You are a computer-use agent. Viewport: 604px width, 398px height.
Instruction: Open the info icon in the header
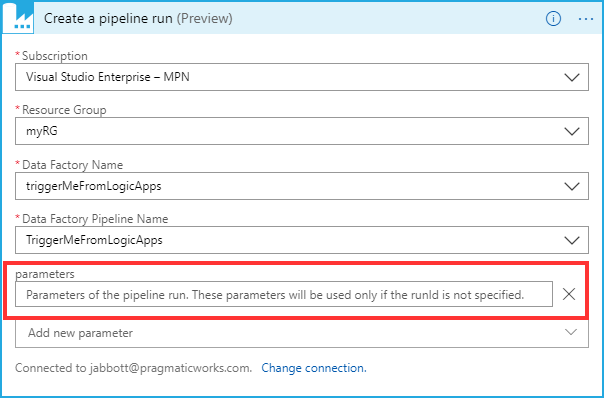point(553,18)
